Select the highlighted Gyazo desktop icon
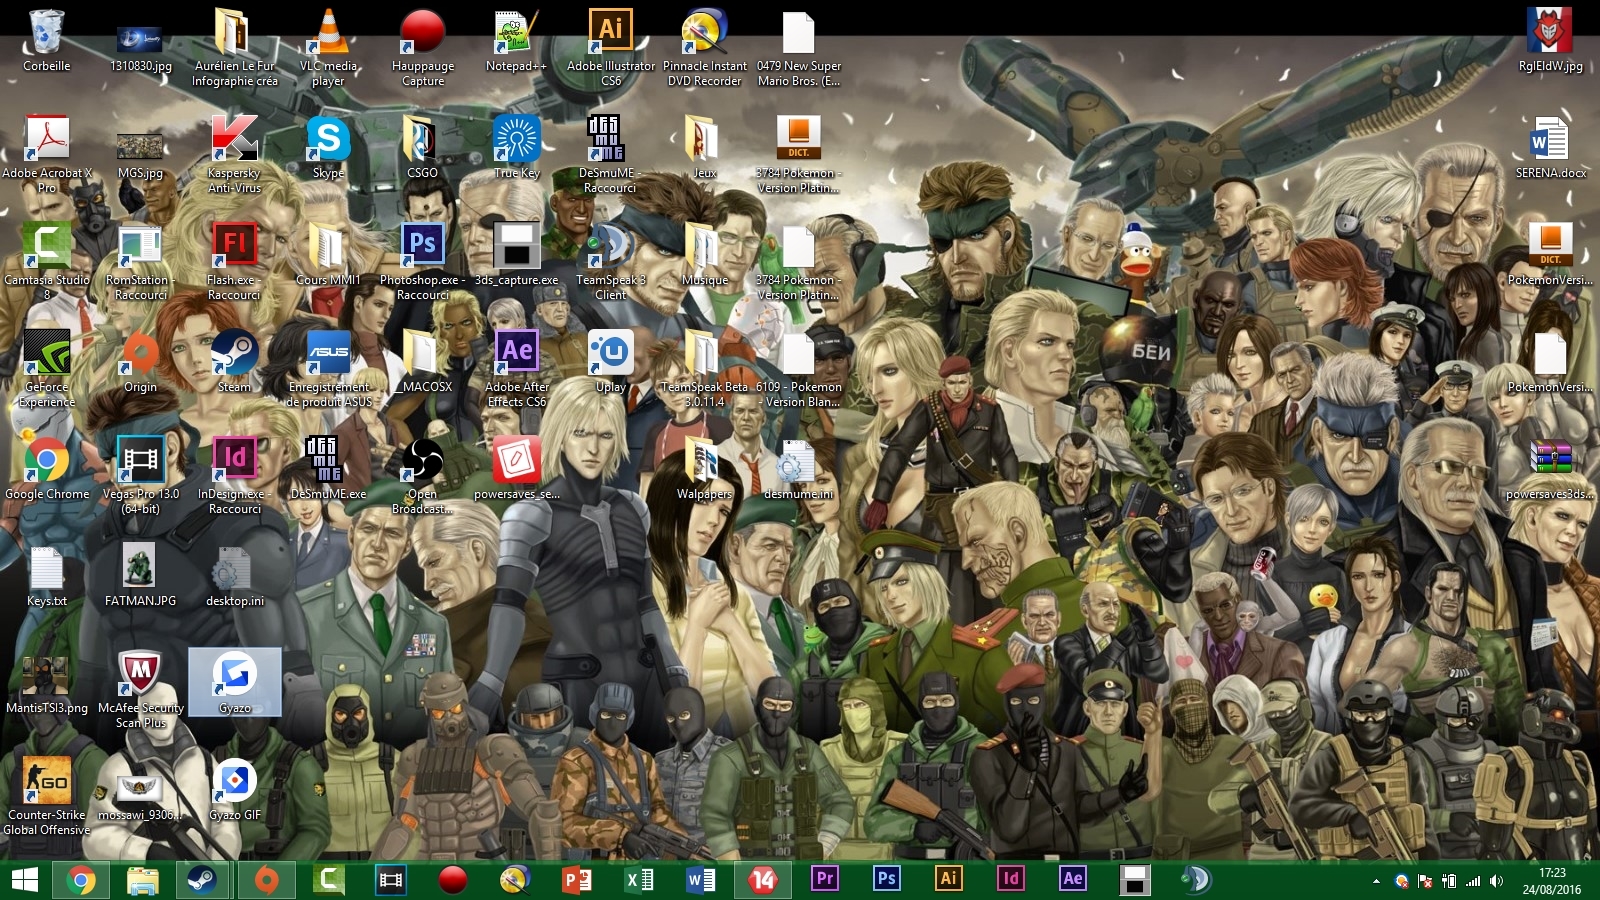 (x=235, y=682)
